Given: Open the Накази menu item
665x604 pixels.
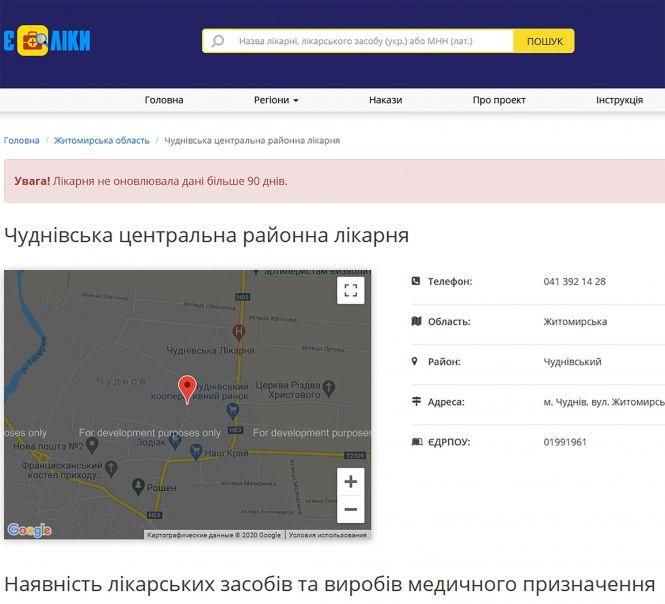Looking at the screenshot, I should pyautogui.click(x=386, y=100).
